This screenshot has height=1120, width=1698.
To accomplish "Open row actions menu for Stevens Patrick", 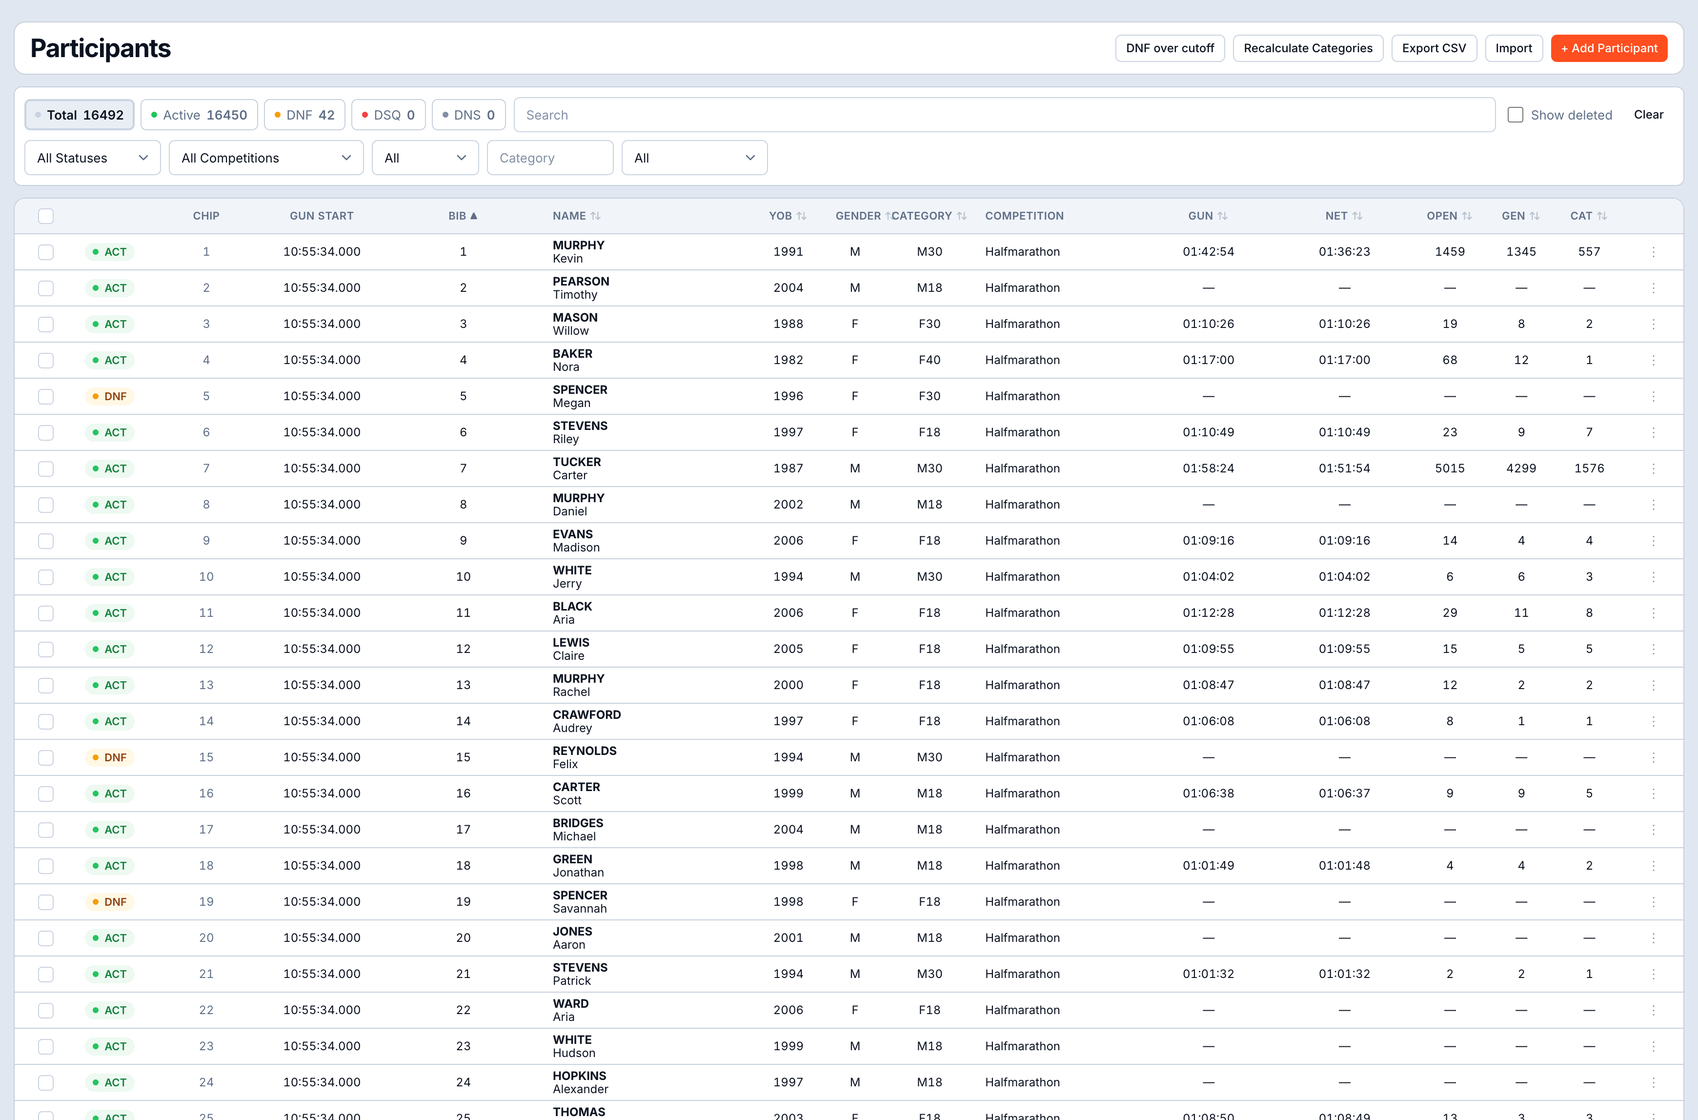I will [1653, 974].
